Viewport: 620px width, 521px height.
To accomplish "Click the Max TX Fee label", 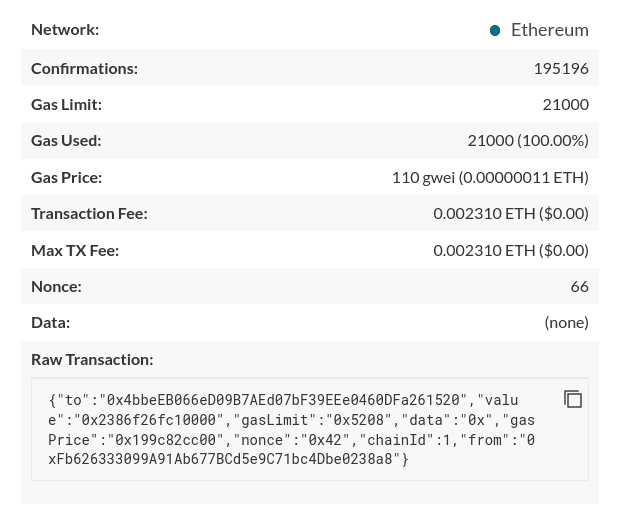I will tap(75, 250).
